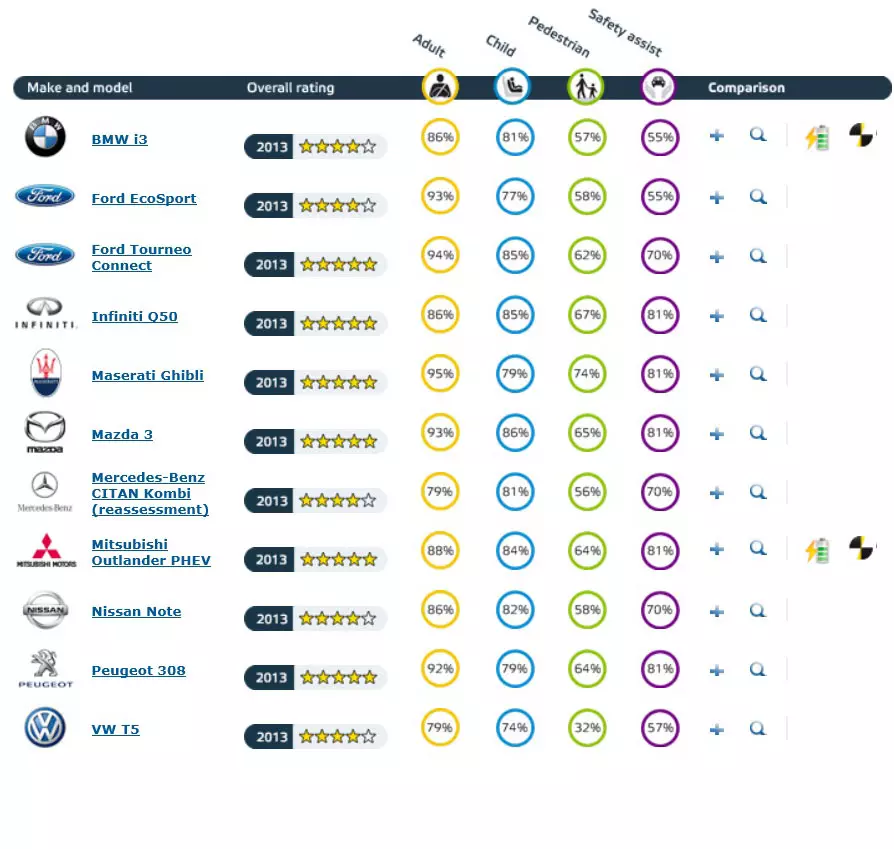Image resolution: width=894 pixels, height=849 pixels.
Task: Click the Volkswagen logo
Action: click(x=45, y=728)
